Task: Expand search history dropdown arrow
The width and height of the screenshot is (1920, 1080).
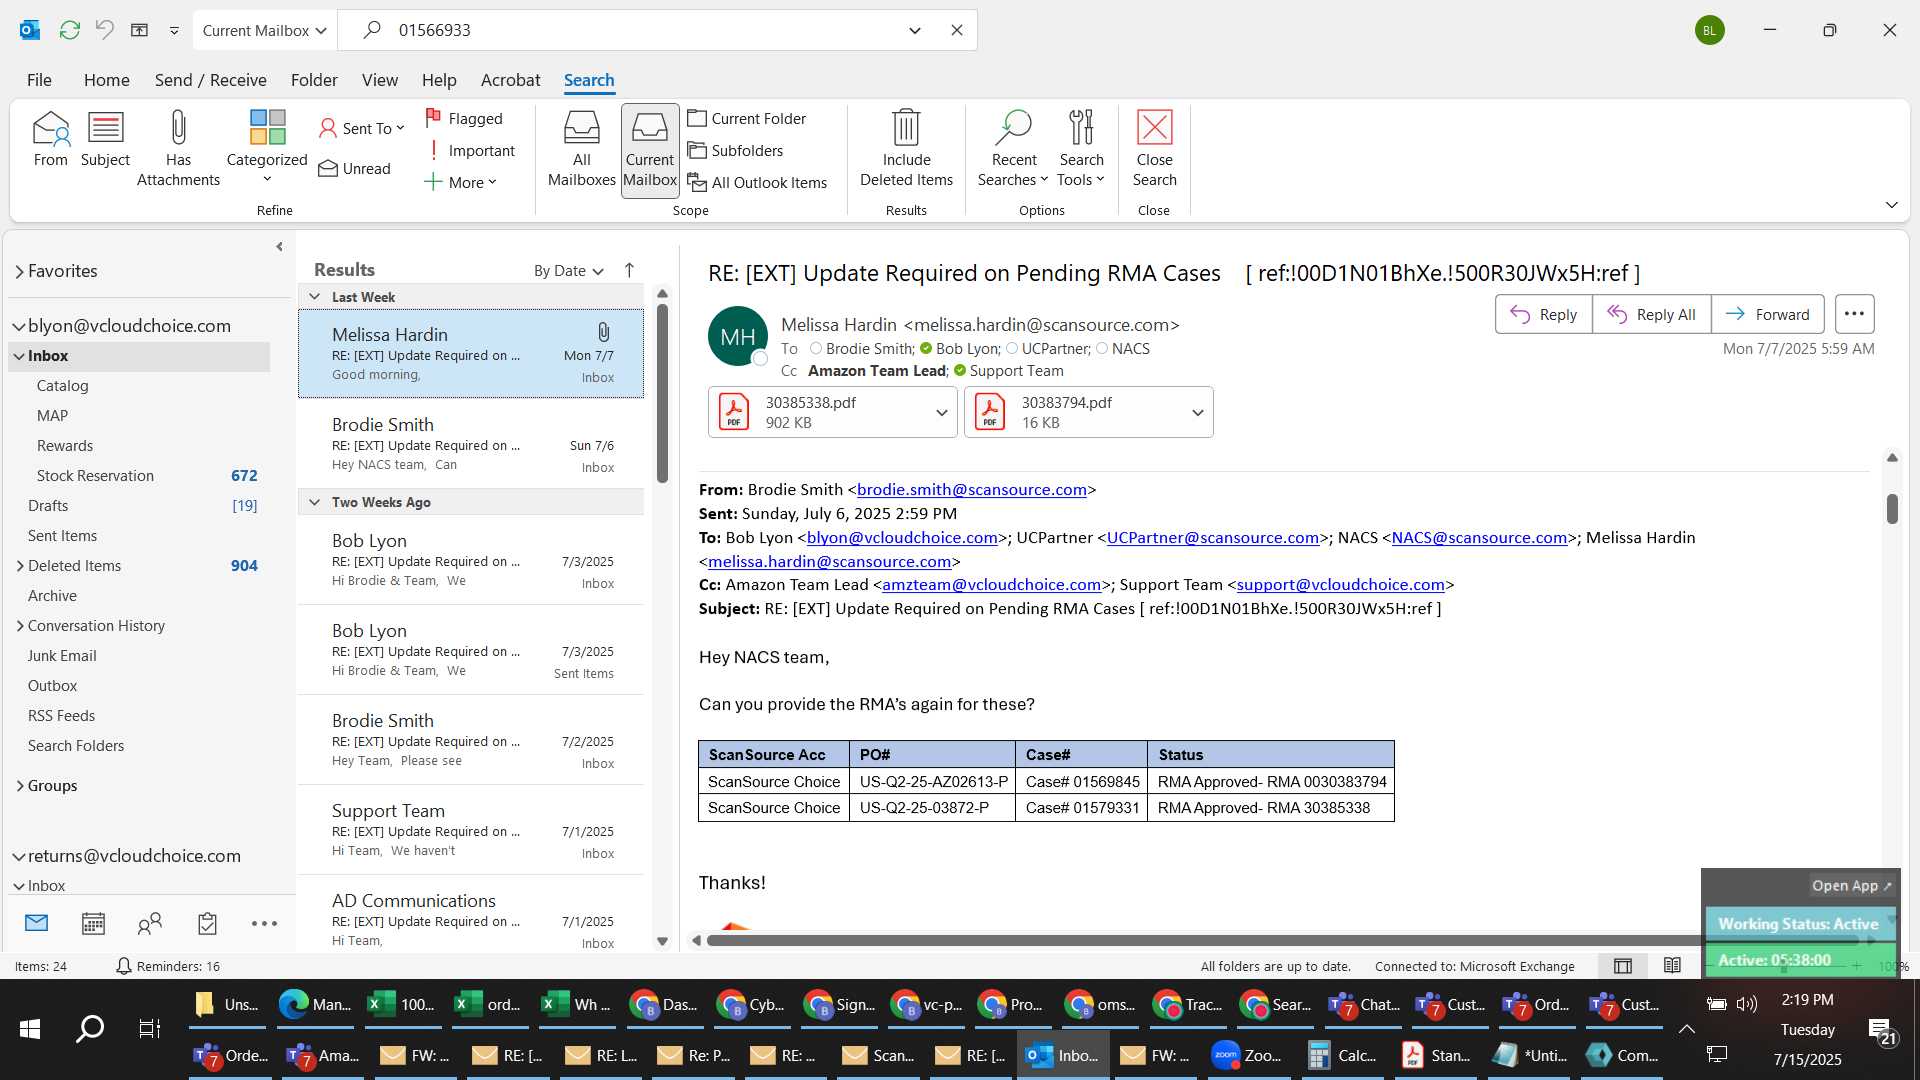Action: coord(914,30)
